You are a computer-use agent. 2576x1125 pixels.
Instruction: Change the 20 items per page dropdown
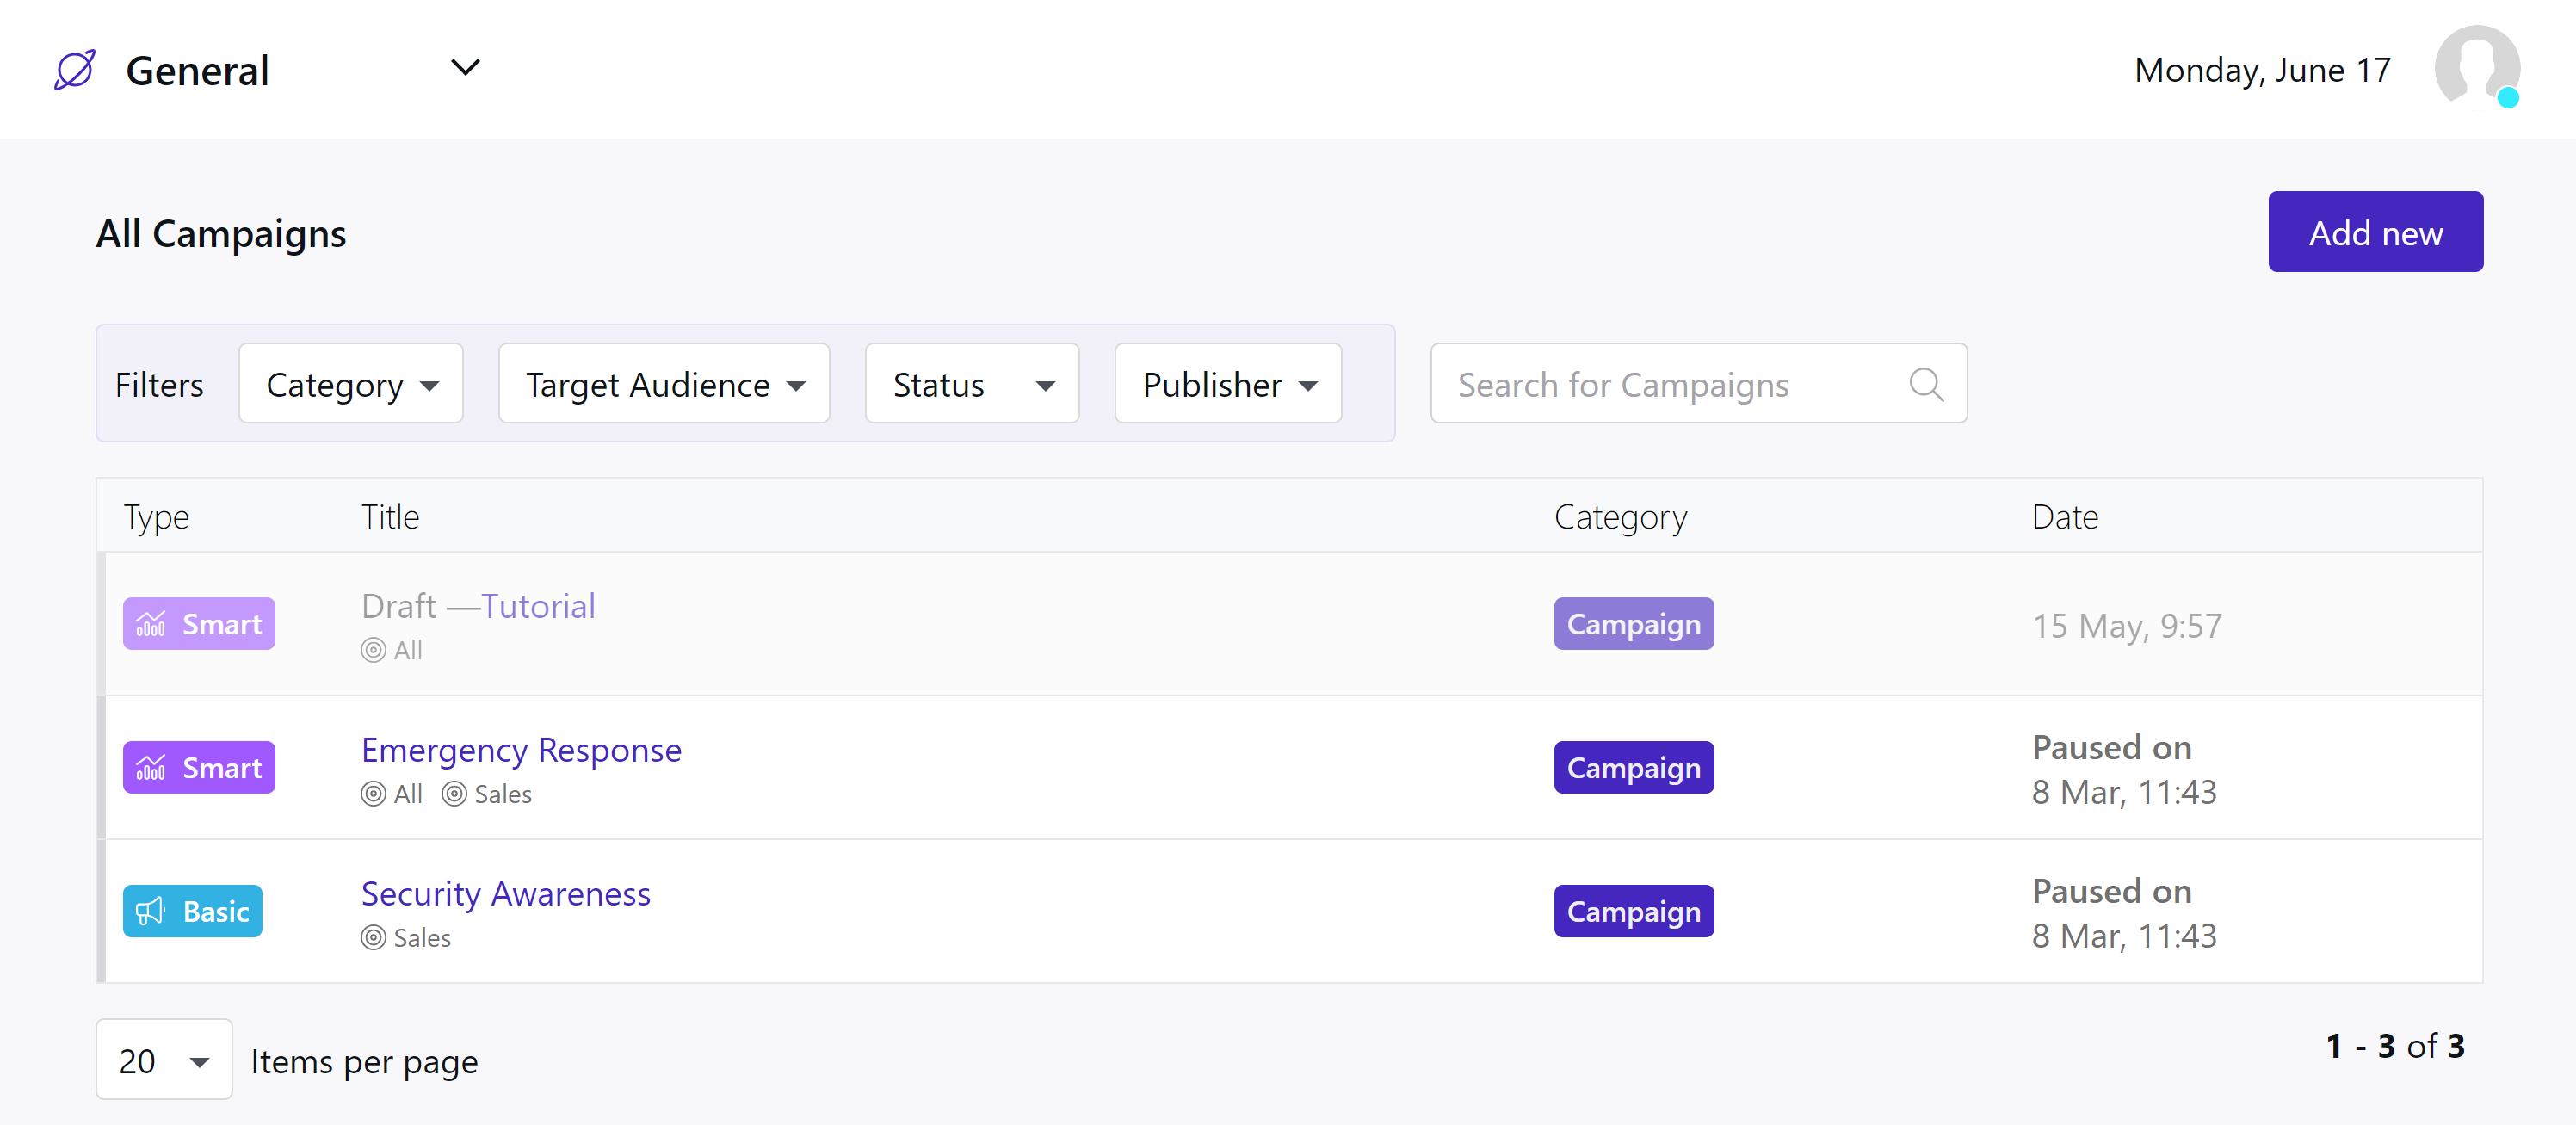click(164, 1060)
